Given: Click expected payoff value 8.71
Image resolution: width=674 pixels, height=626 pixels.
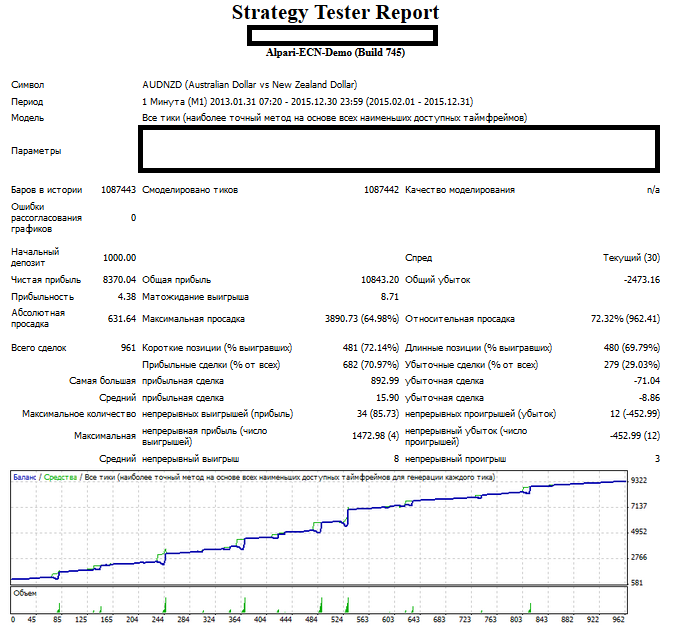Looking at the screenshot, I should 390,297.
